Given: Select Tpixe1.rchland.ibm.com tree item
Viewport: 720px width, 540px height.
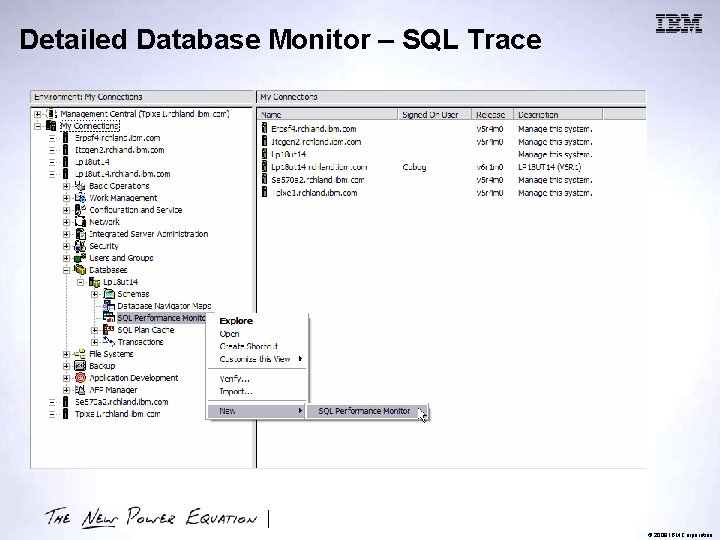Looking at the screenshot, I should pyautogui.click(x=118, y=414).
